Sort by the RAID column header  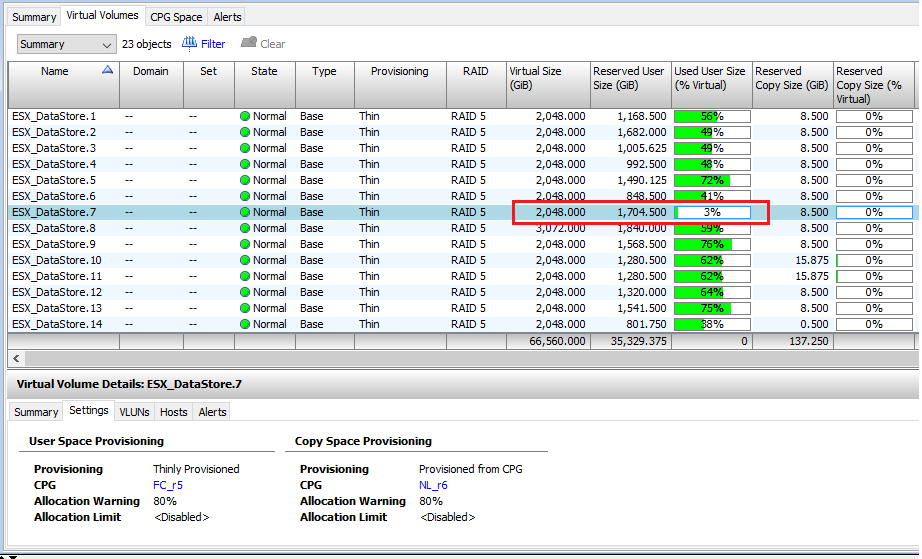tap(476, 85)
